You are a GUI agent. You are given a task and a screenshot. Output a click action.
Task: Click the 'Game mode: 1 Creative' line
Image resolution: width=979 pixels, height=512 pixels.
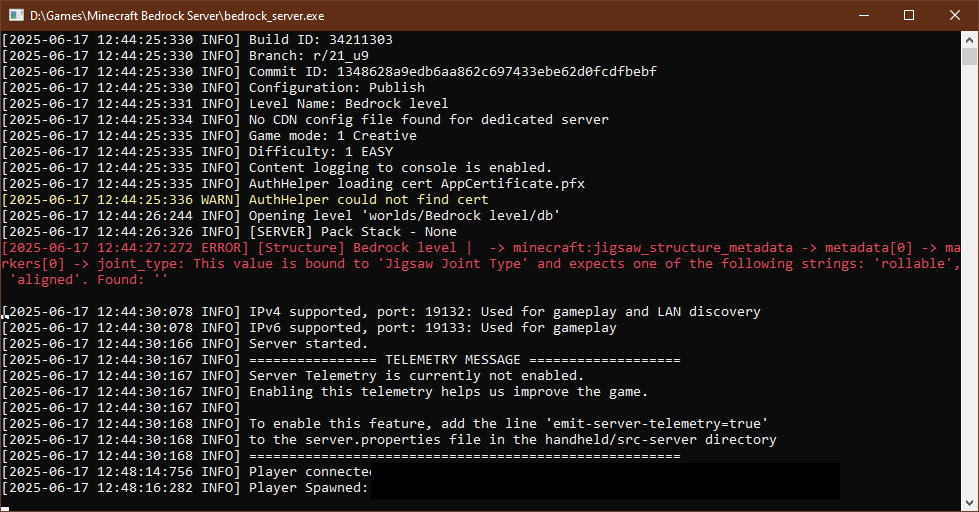click(x=332, y=136)
